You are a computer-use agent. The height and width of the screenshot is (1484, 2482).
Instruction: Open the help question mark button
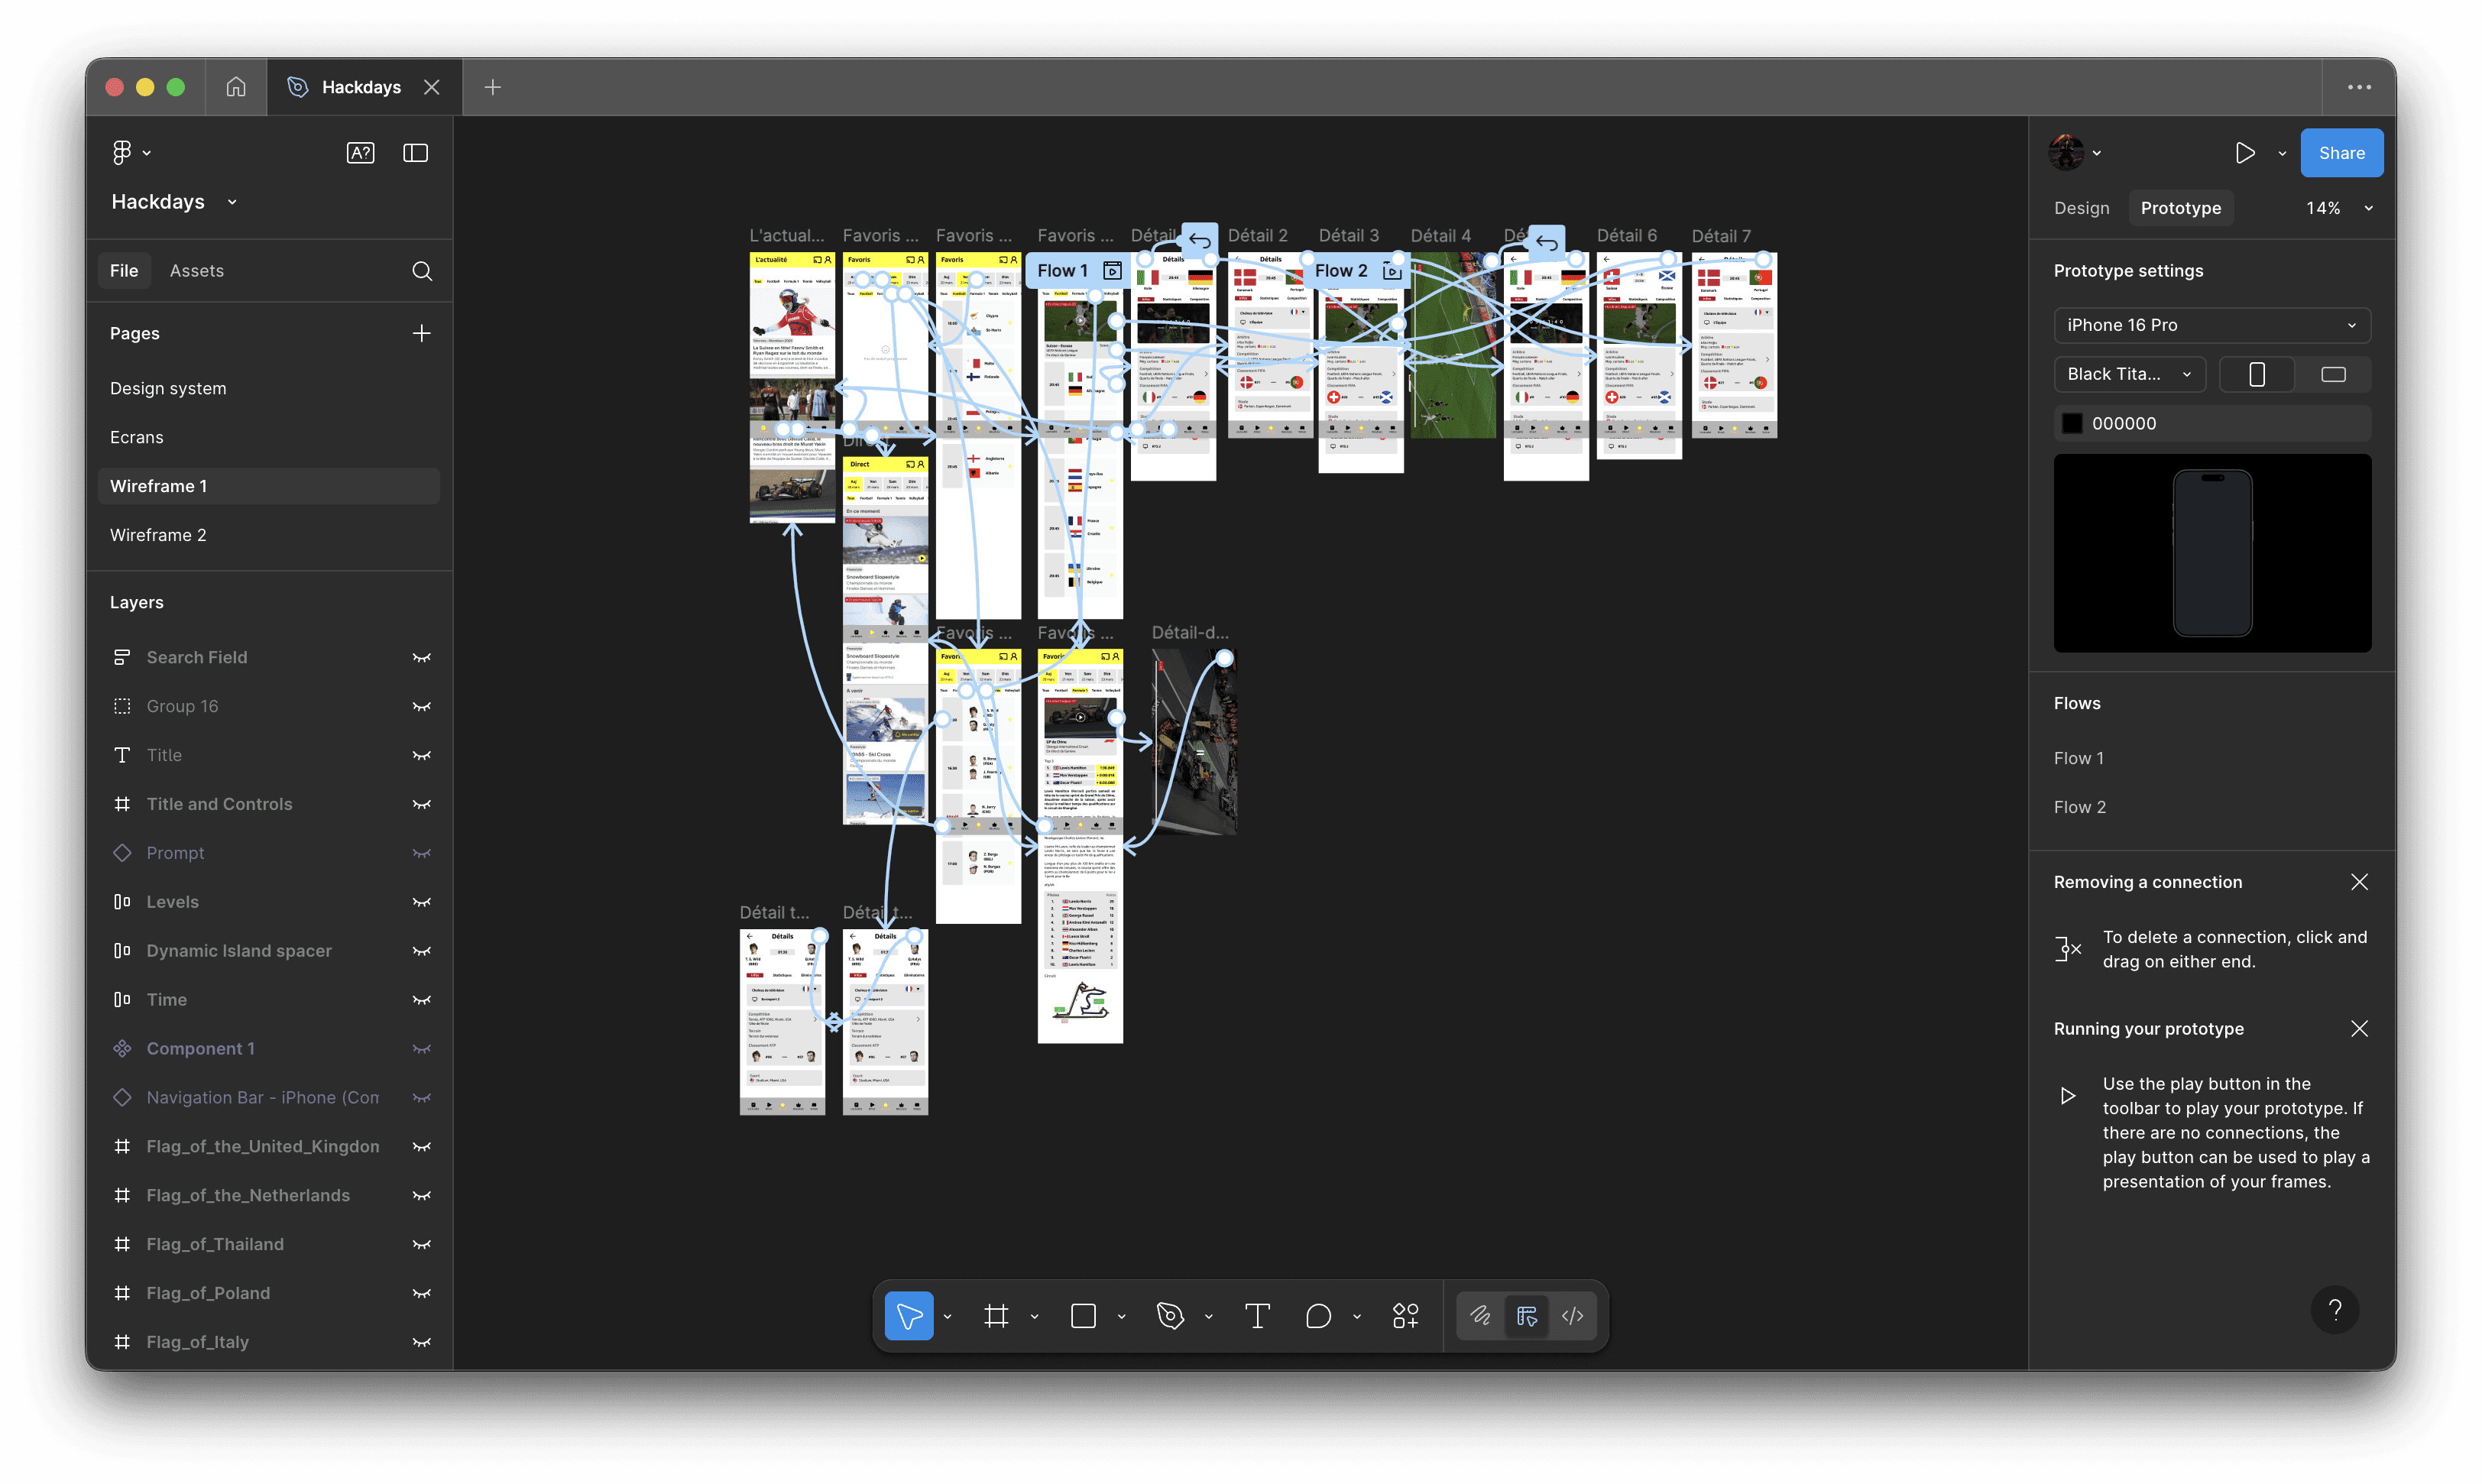(x=2335, y=1310)
